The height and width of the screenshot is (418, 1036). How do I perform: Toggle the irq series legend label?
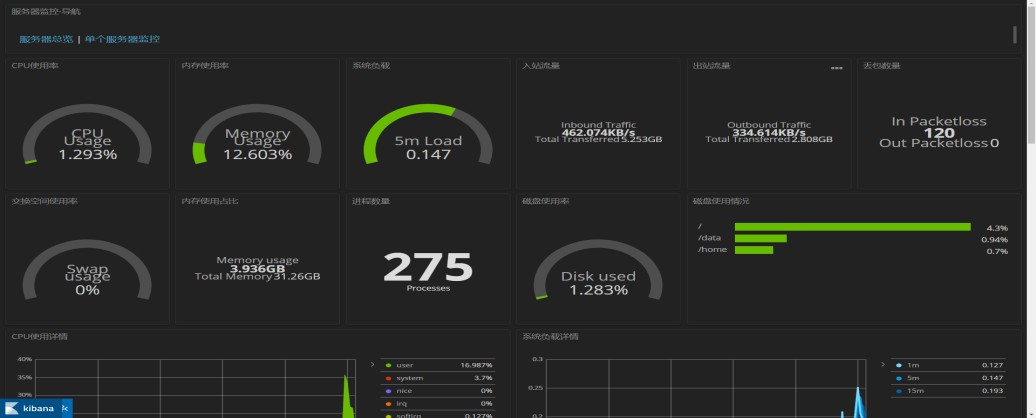(402, 403)
